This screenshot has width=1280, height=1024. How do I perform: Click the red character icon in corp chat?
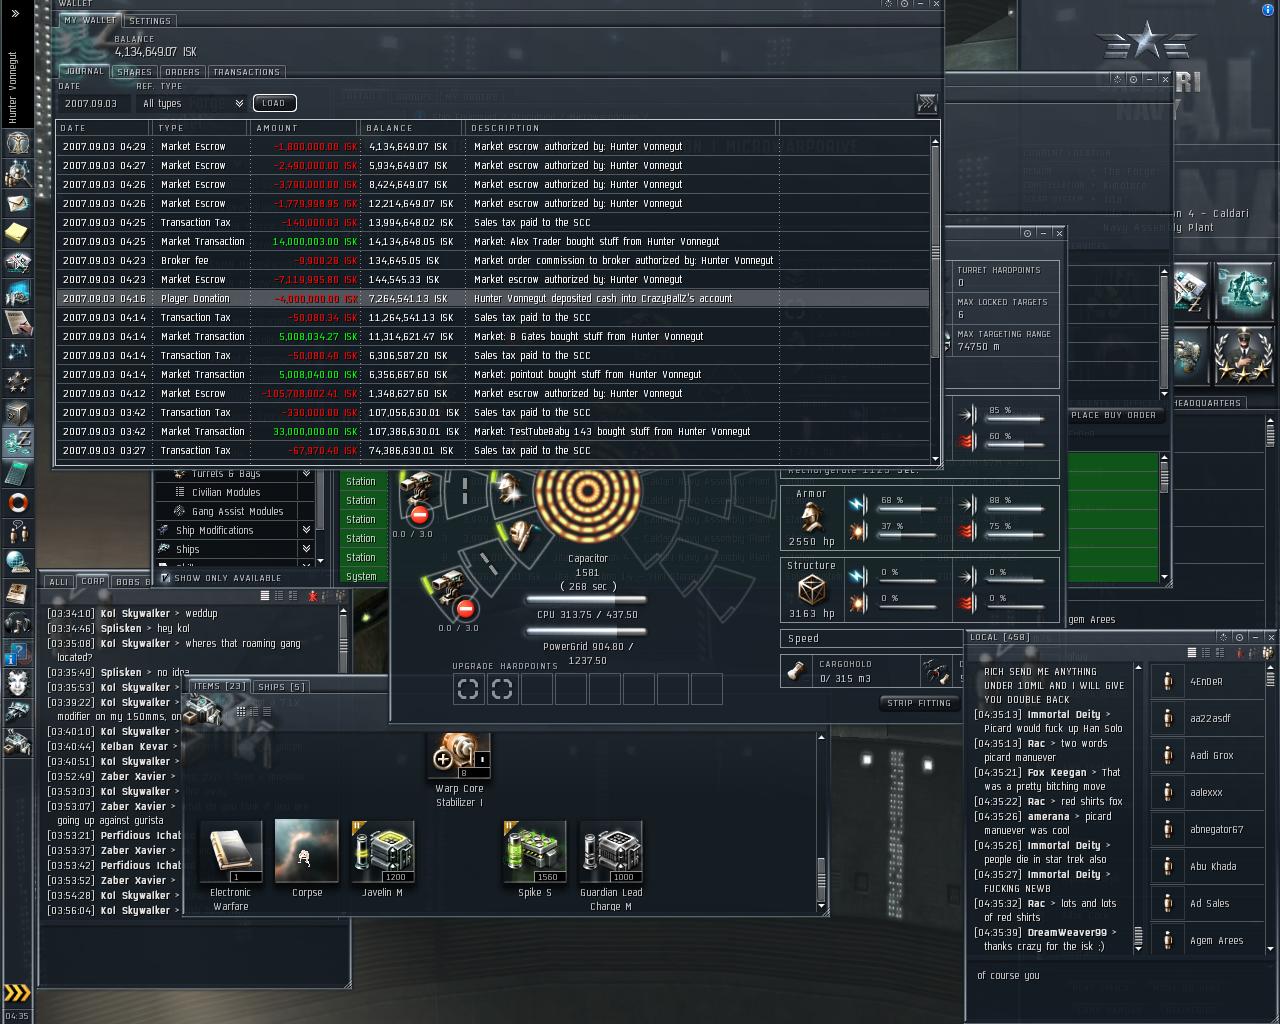[313, 596]
